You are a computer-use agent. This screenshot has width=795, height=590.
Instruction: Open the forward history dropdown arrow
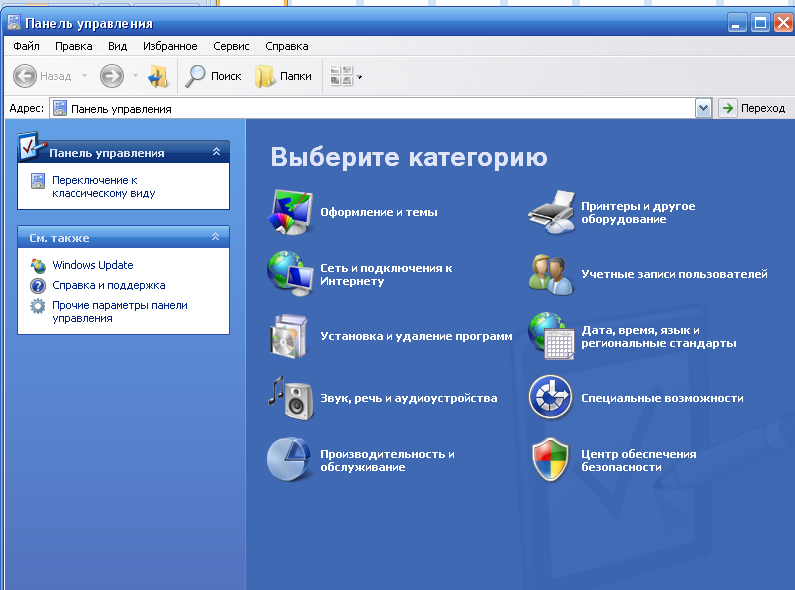[x=135, y=76]
